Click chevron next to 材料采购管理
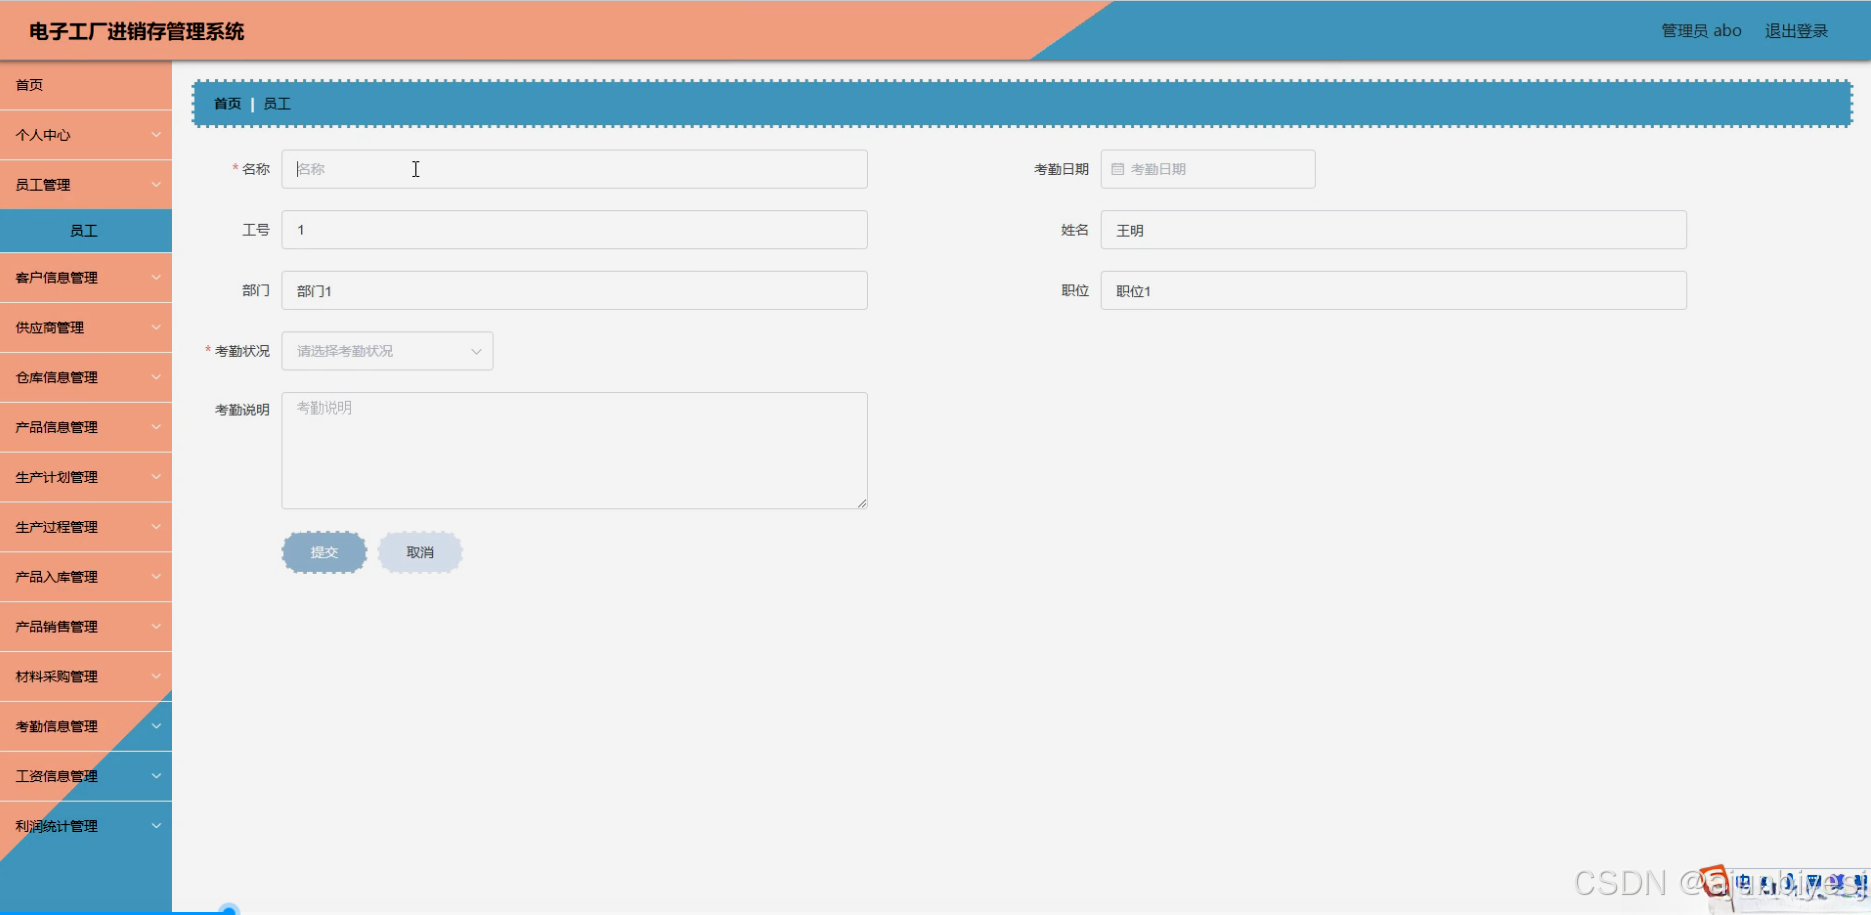 (x=156, y=677)
